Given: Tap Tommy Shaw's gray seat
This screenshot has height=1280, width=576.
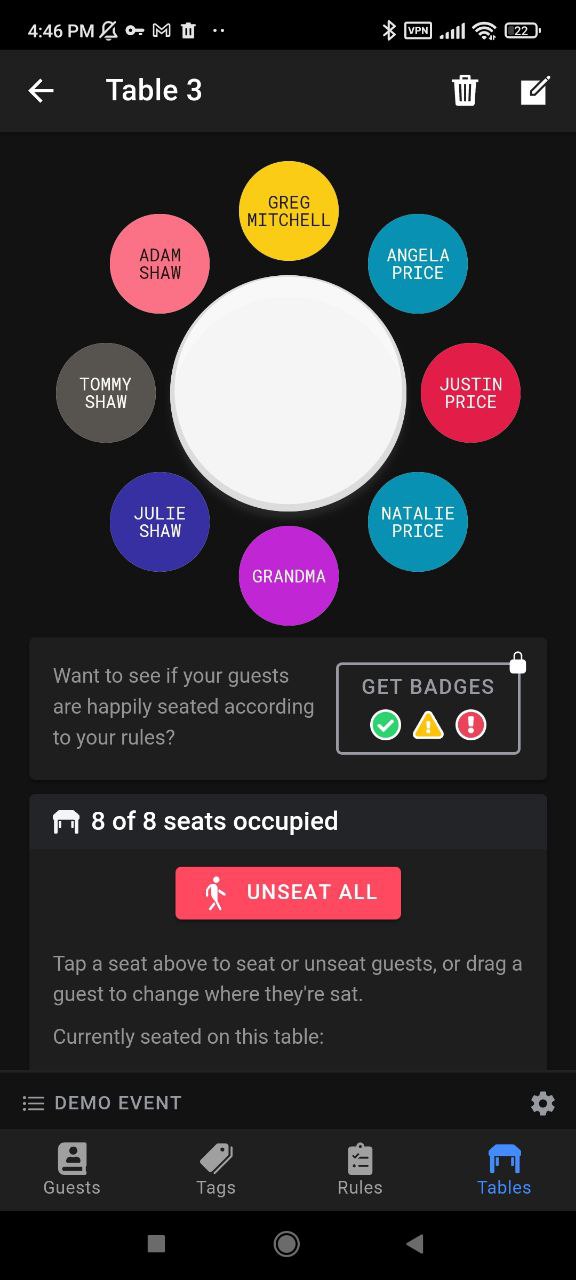Looking at the screenshot, I should 106,393.
